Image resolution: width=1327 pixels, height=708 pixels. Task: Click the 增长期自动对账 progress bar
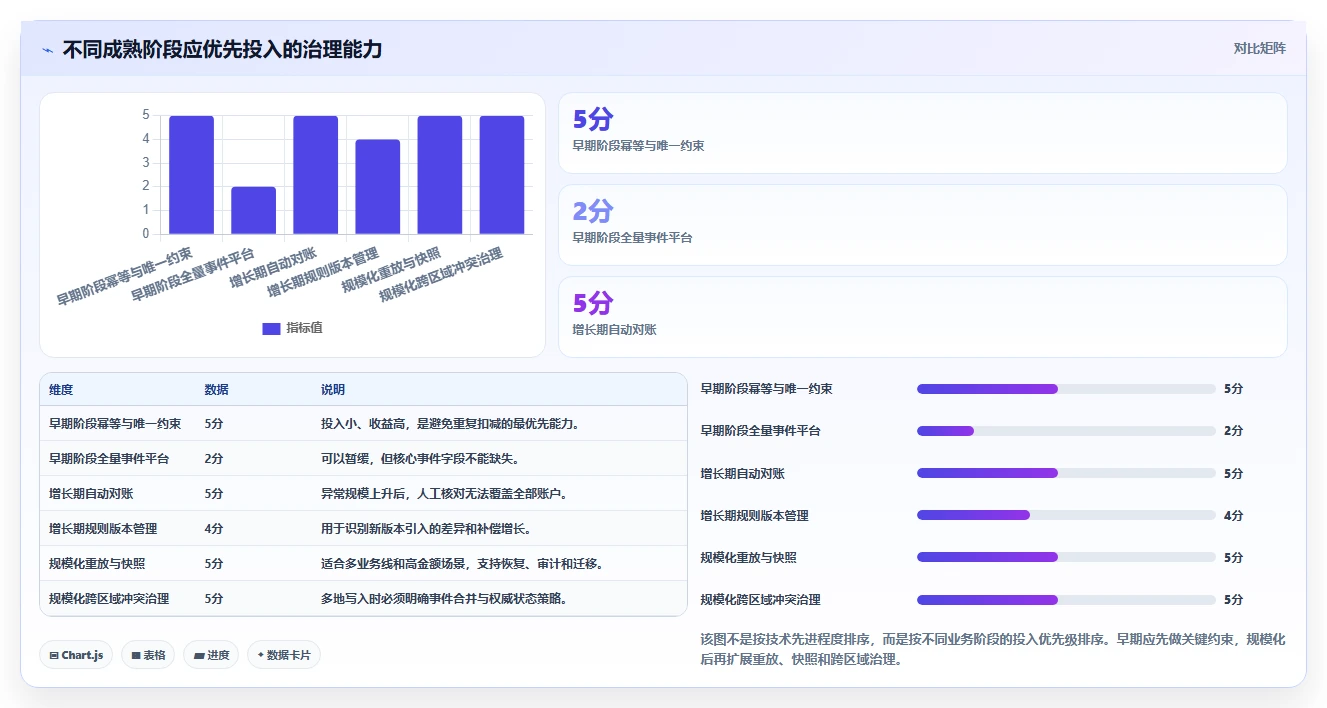click(1066, 473)
